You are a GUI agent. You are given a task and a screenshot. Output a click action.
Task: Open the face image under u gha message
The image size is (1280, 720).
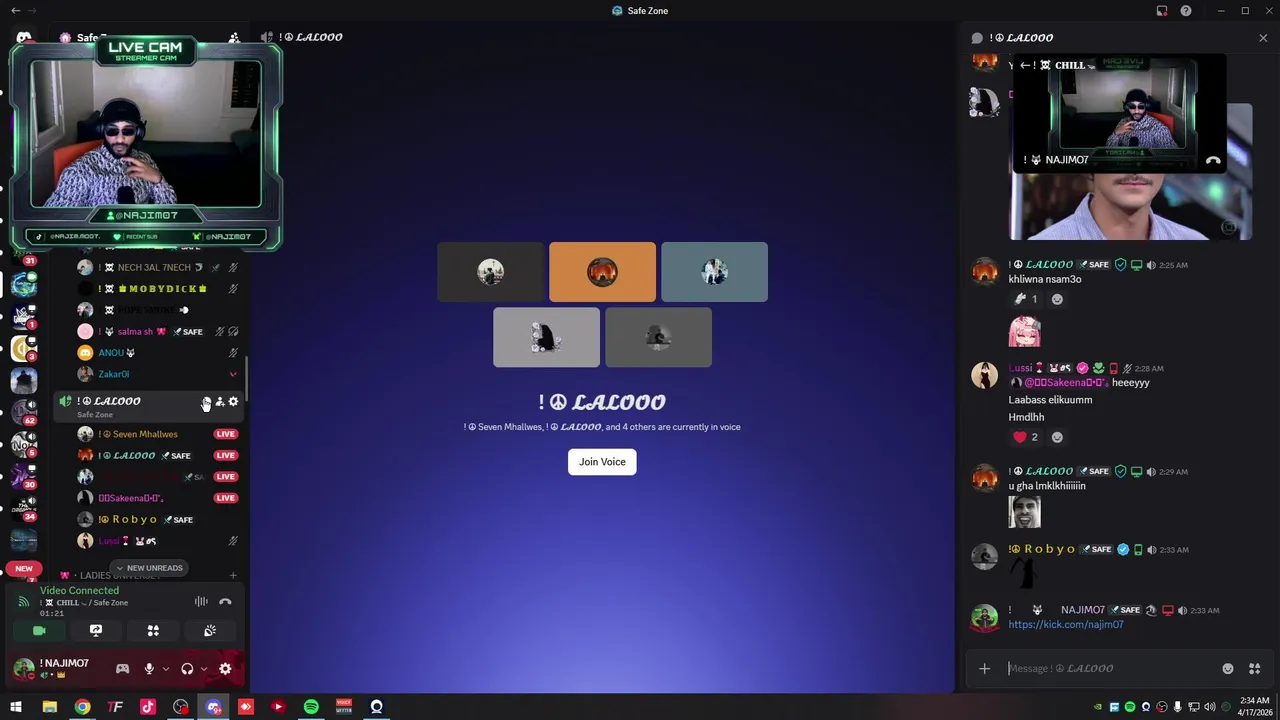pyautogui.click(x=1024, y=512)
